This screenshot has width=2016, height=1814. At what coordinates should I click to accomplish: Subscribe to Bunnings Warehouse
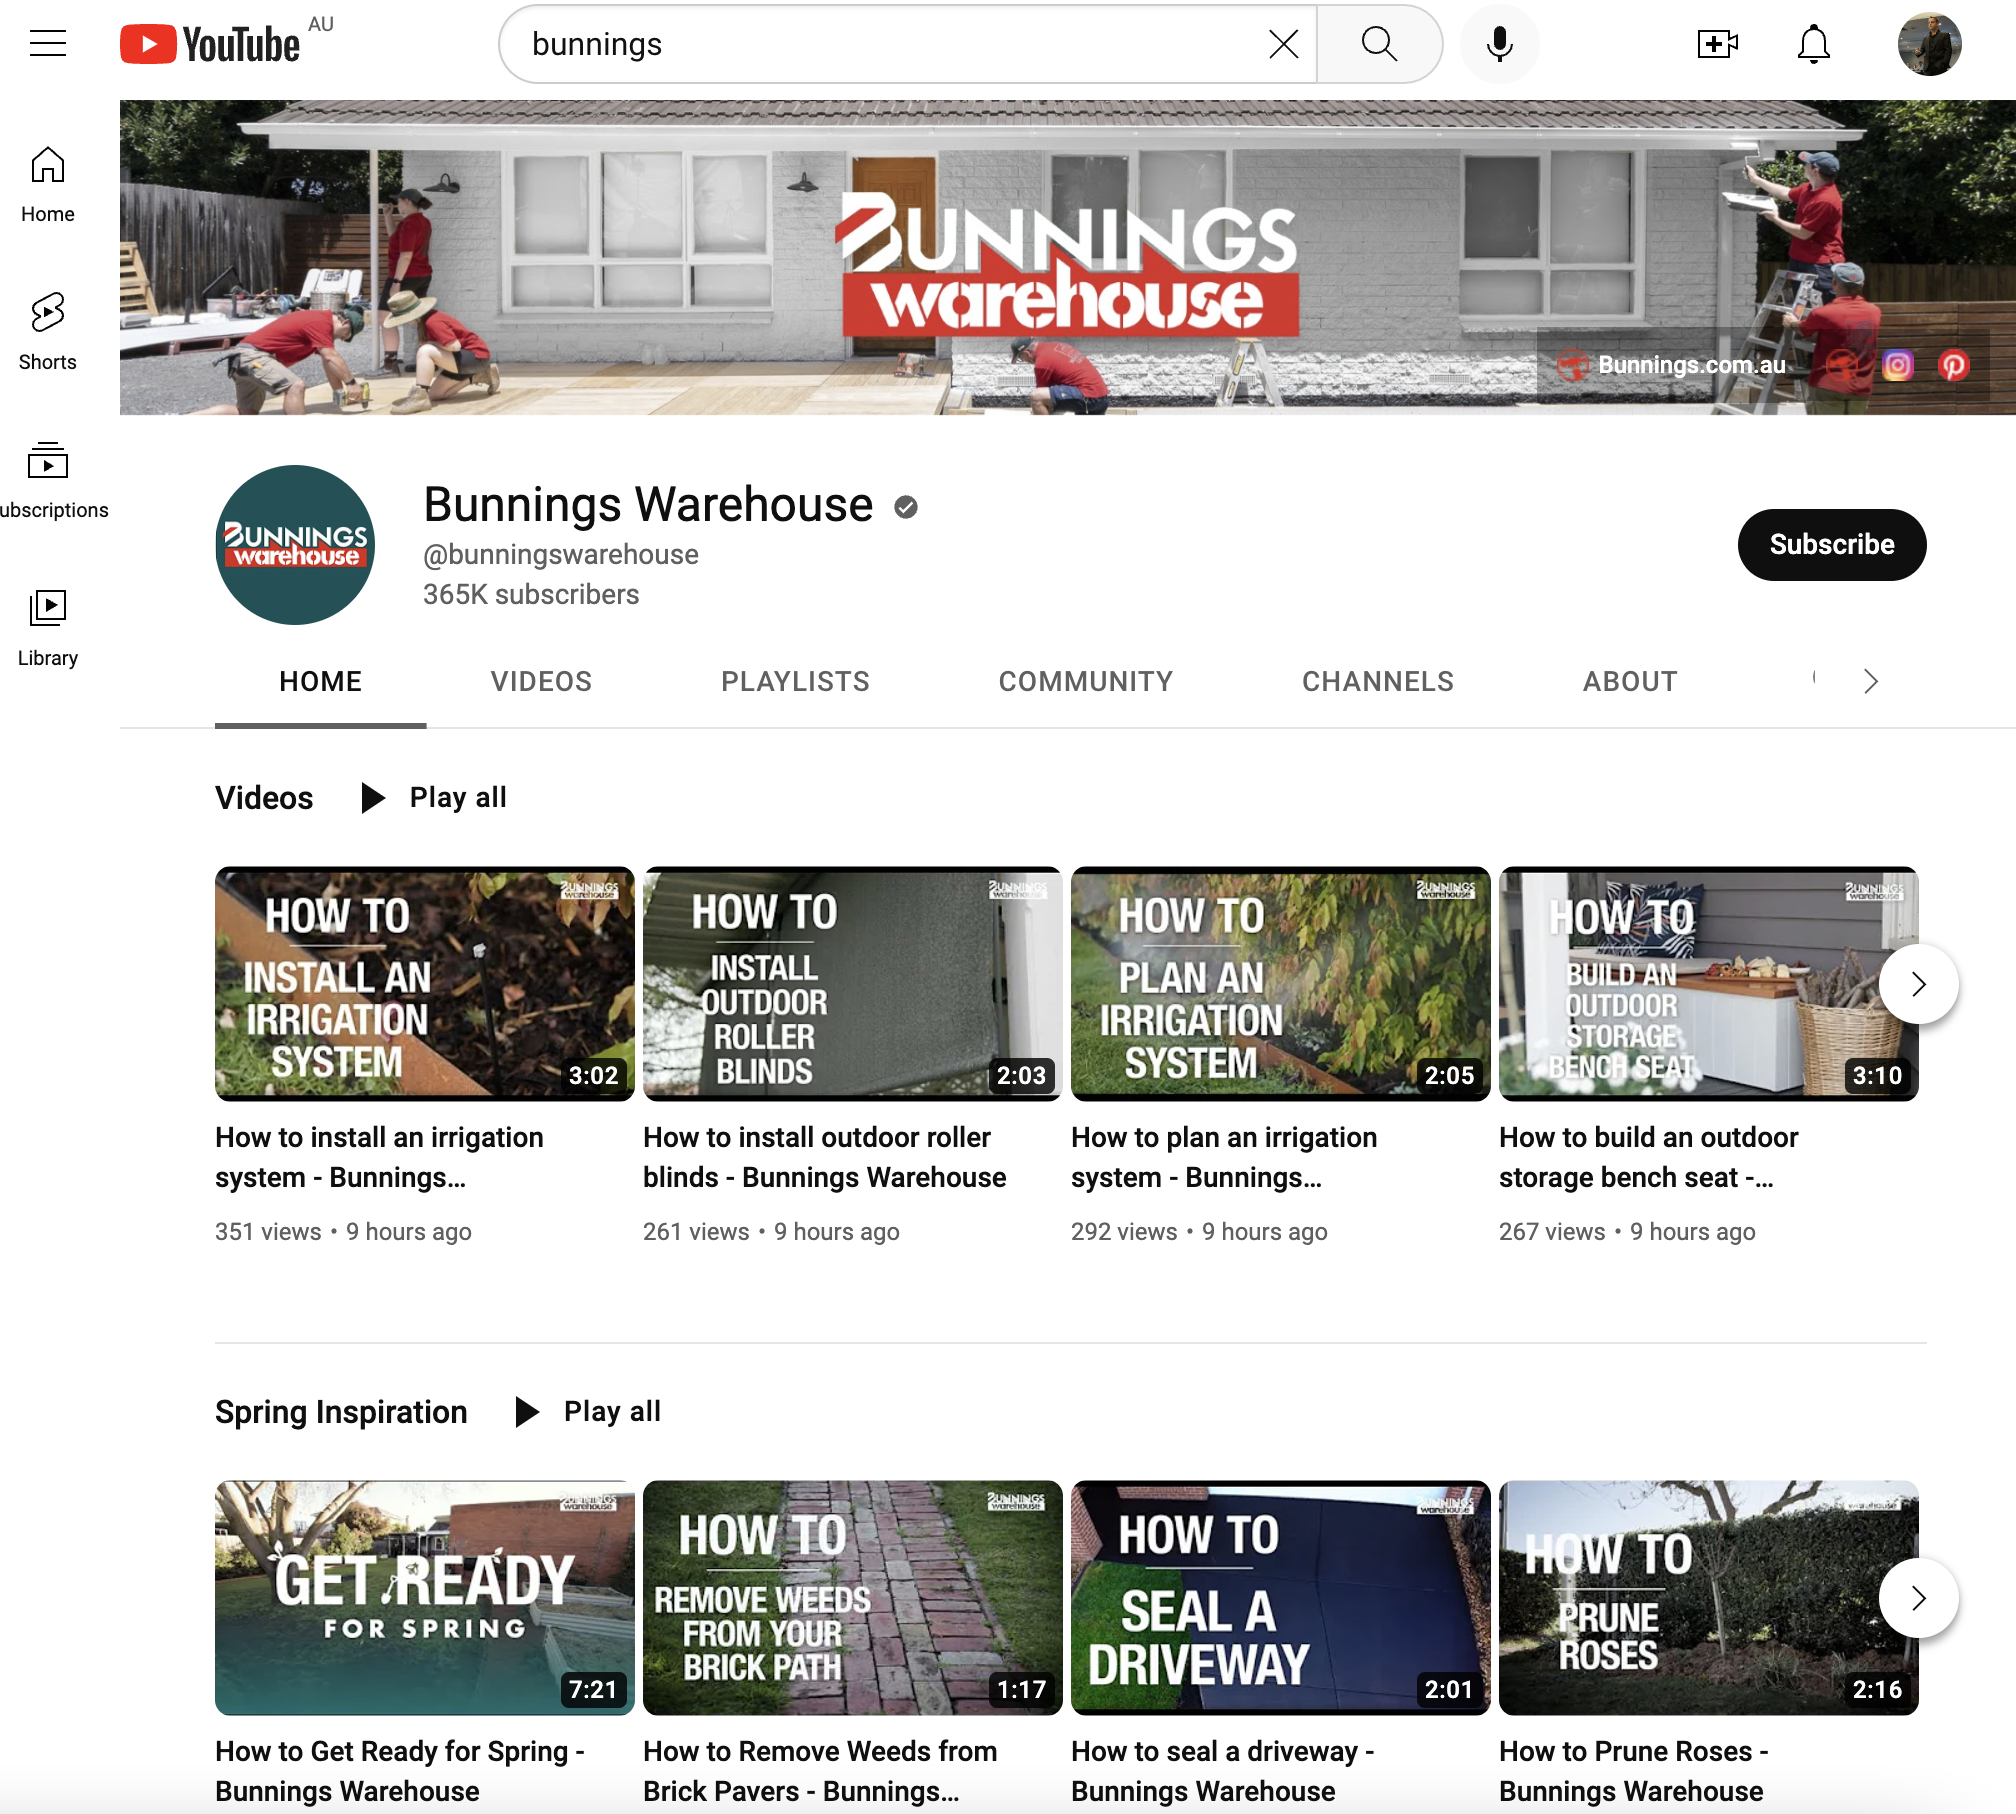tap(1832, 544)
